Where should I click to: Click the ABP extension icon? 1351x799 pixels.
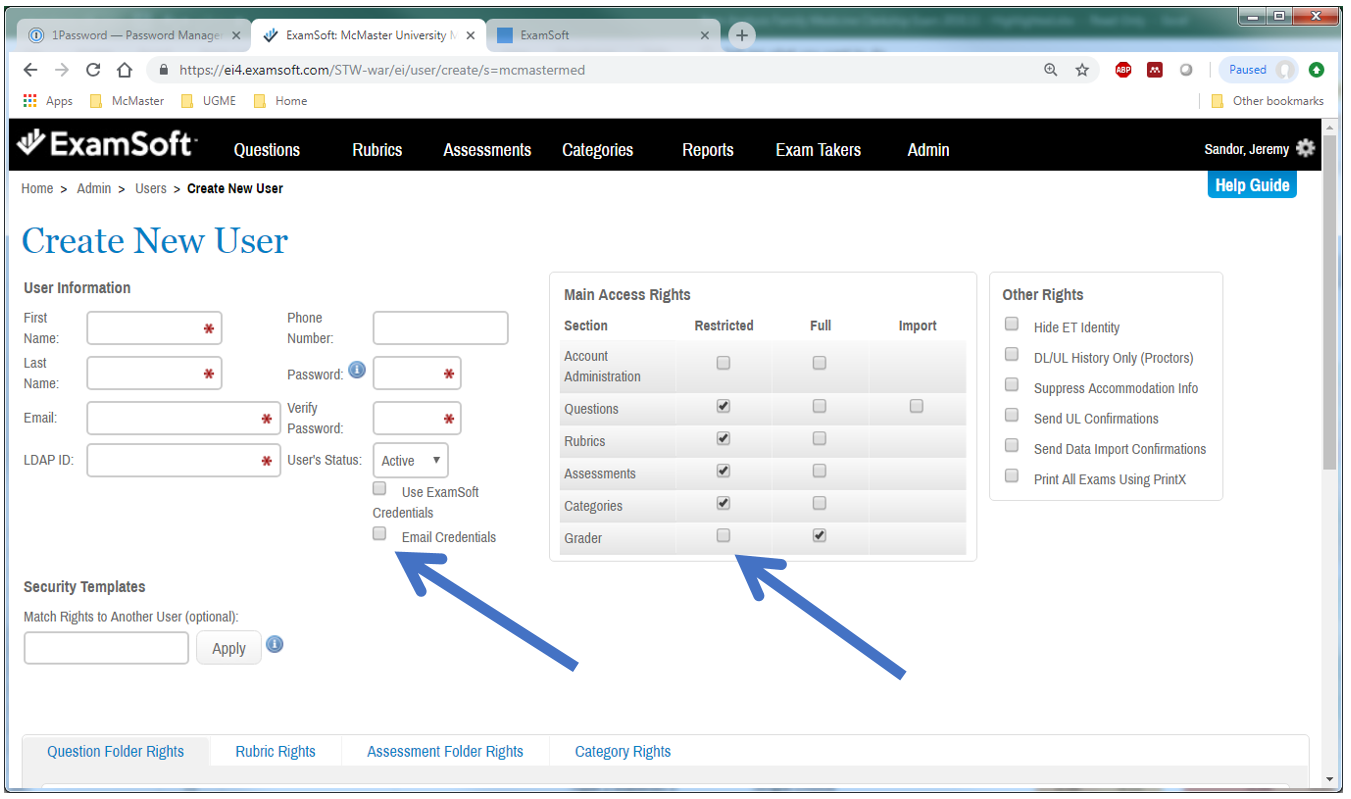point(1123,70)
